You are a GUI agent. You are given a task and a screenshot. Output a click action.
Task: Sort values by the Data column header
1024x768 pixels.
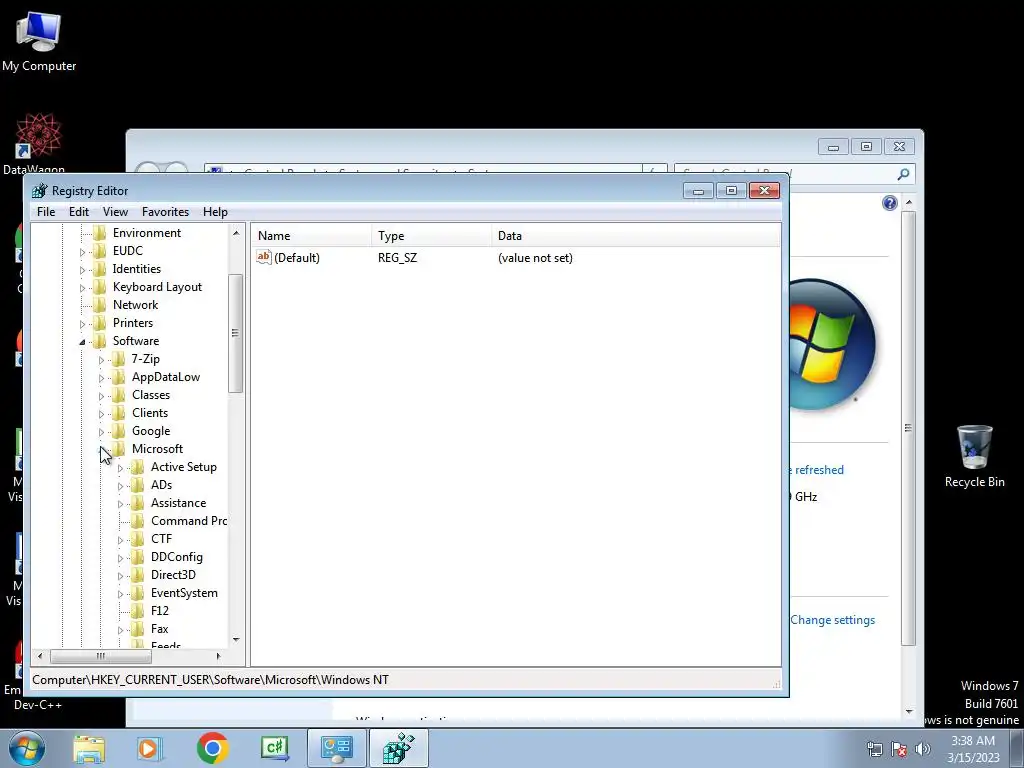coord(635,236)
